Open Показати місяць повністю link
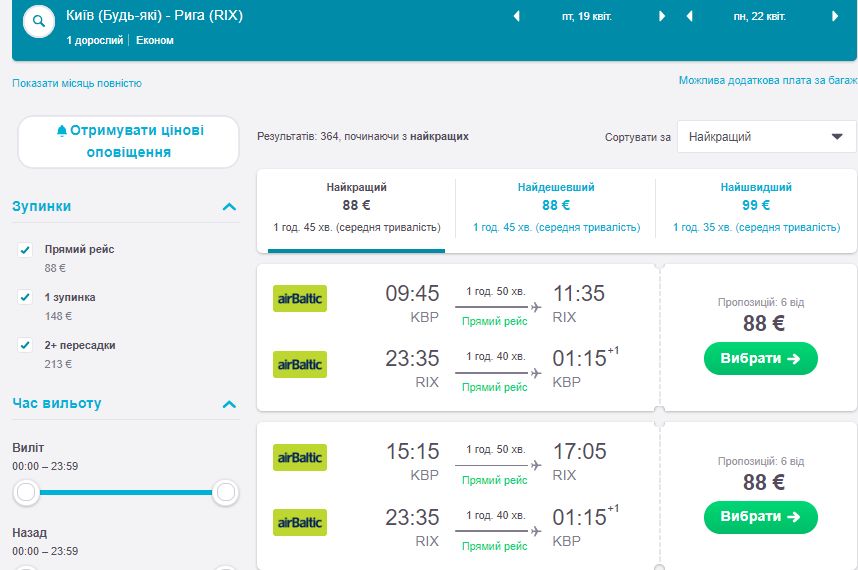The width and height of the screenshot is (858, 570). (x=77, y=83)
